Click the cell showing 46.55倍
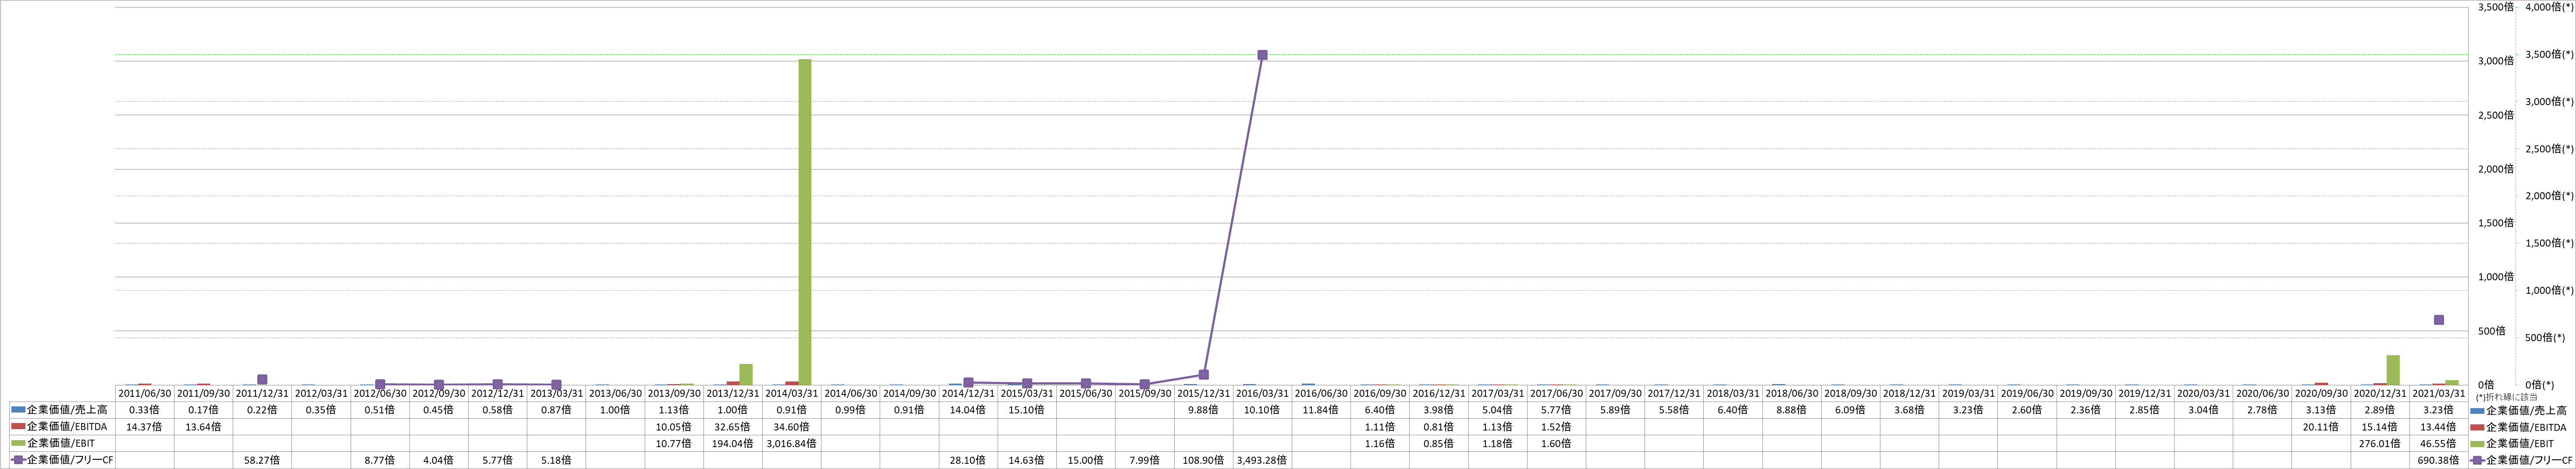The image size is (2576, 469). tap(2438, 443)
